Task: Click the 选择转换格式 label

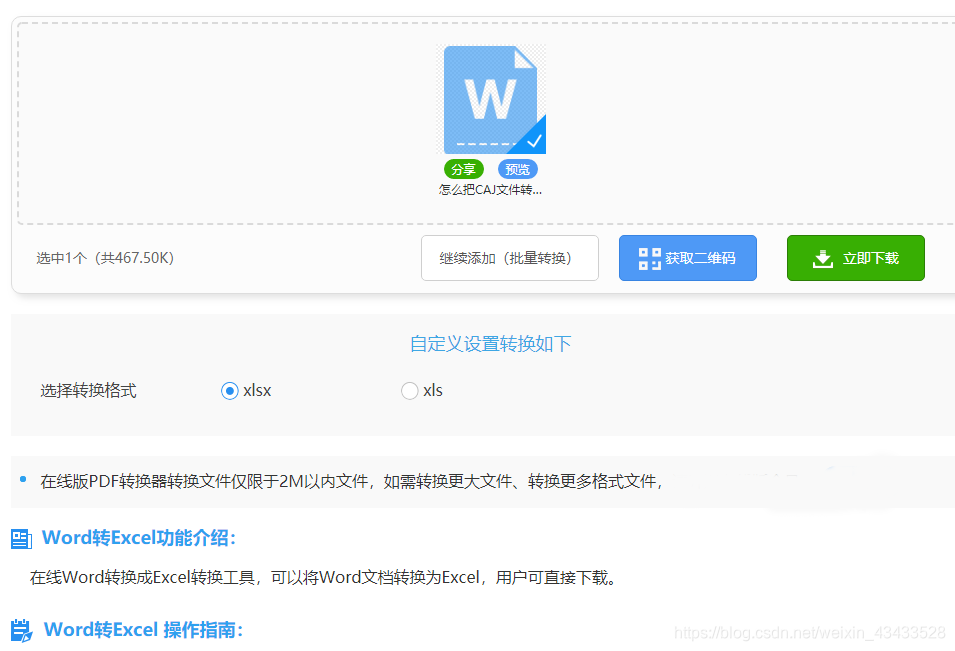Action: click(88, 390)
